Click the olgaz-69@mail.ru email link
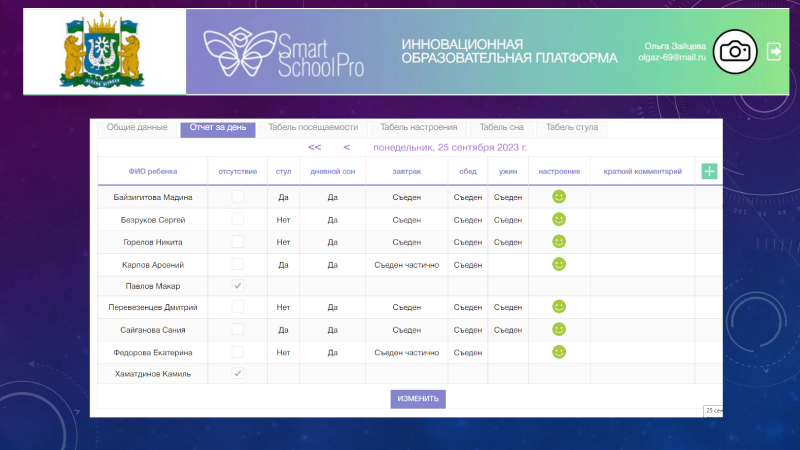This screenshot has height=450, width=800. (x=672, y=58)
